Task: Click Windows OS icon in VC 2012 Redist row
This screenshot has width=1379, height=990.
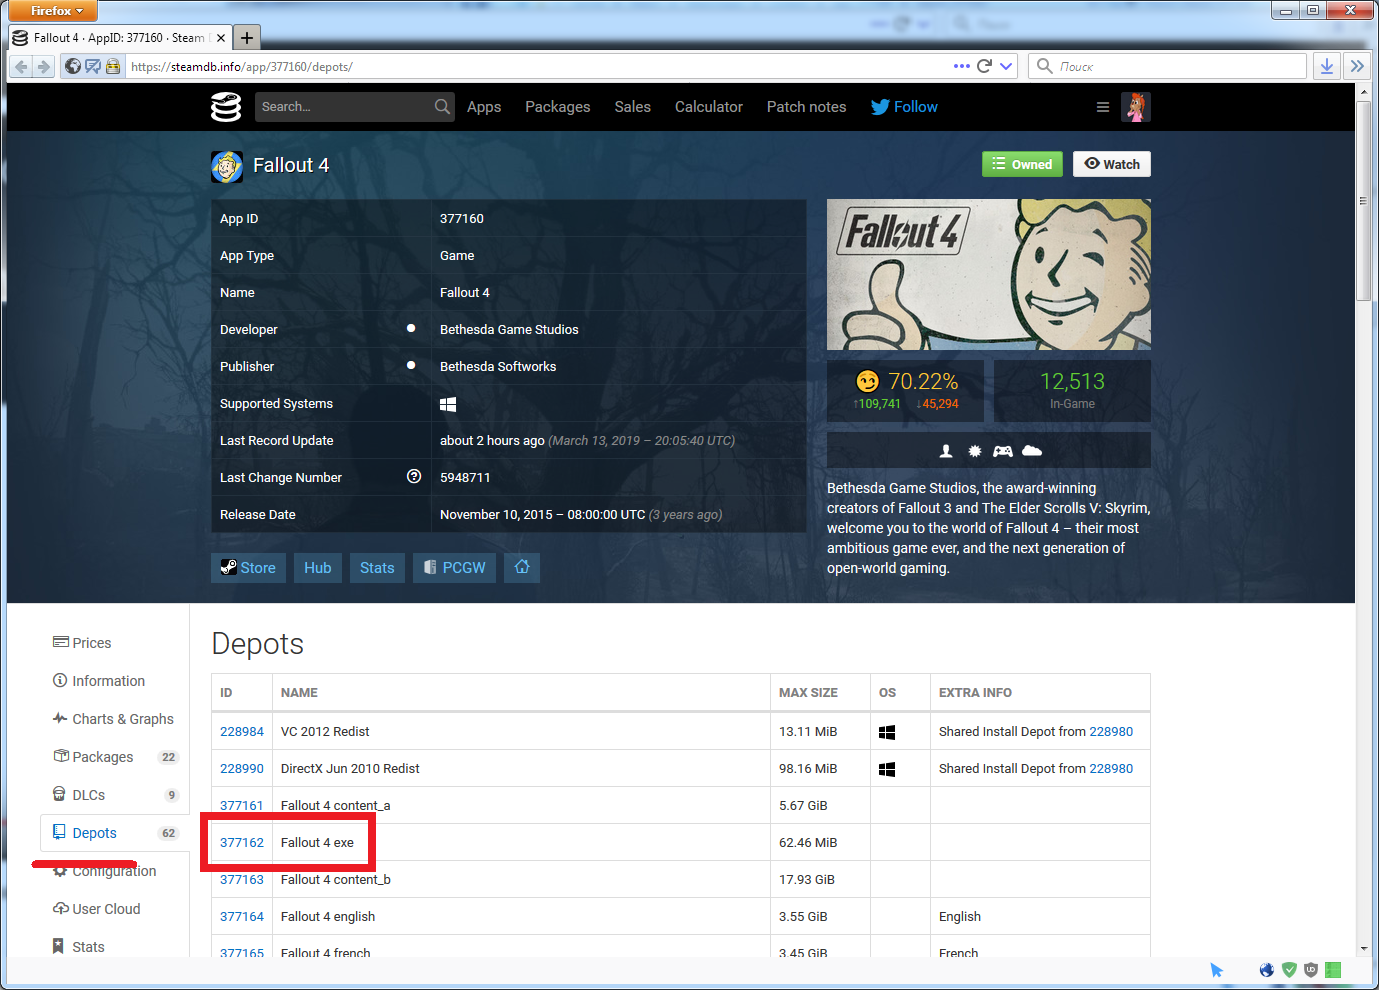Action: pyautogui.click(x=887, y=732)
